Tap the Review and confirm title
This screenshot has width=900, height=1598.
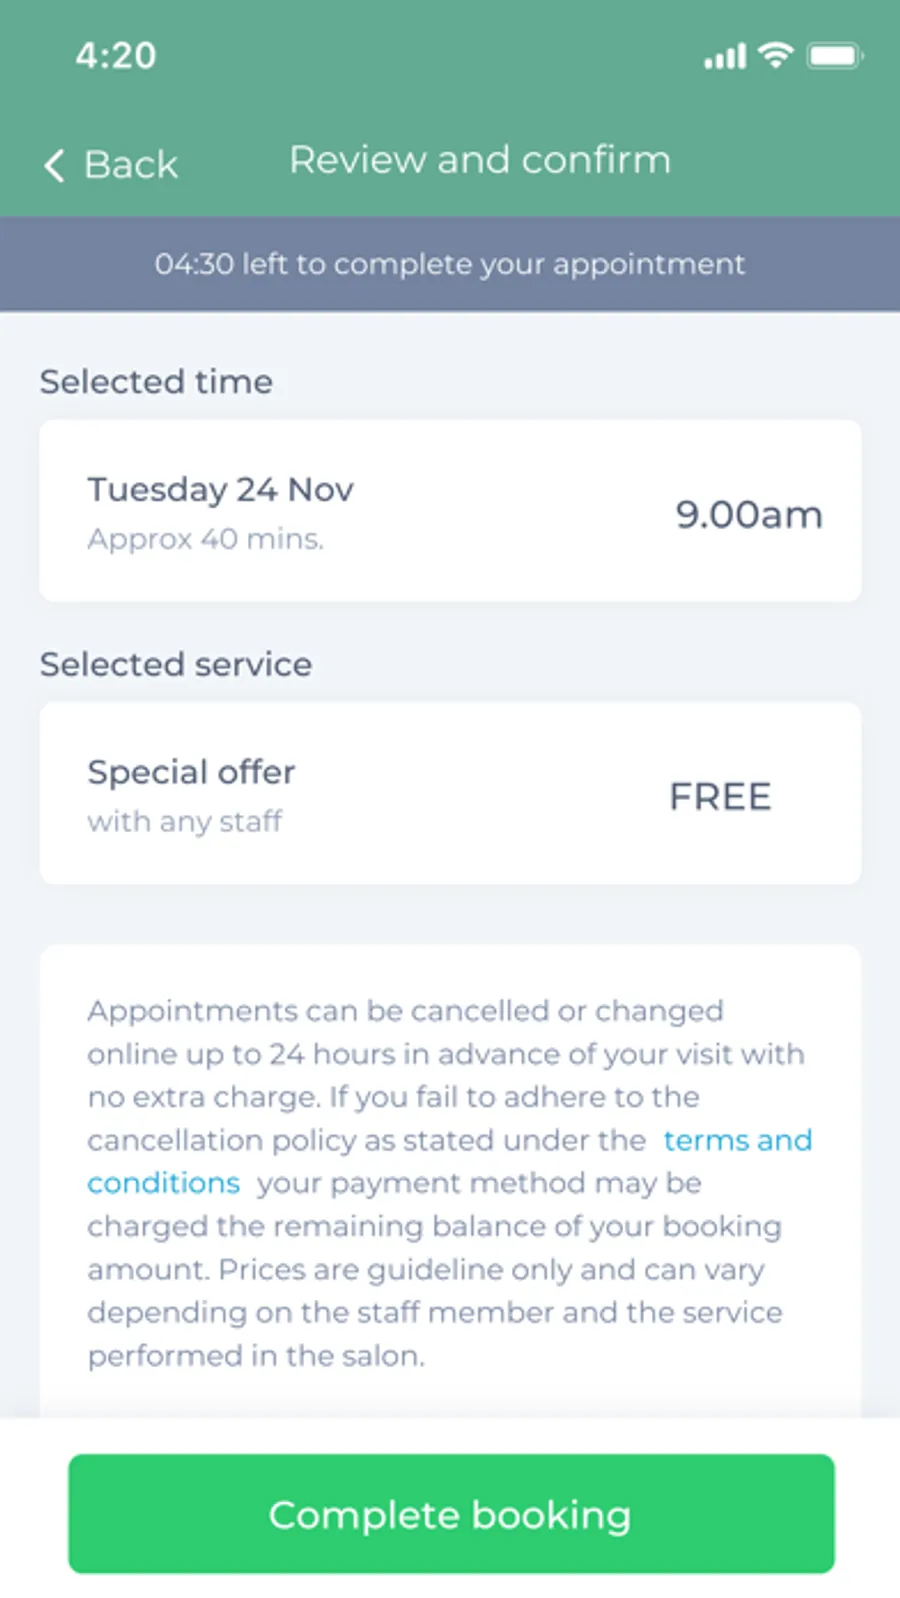[x=480, y=160]
